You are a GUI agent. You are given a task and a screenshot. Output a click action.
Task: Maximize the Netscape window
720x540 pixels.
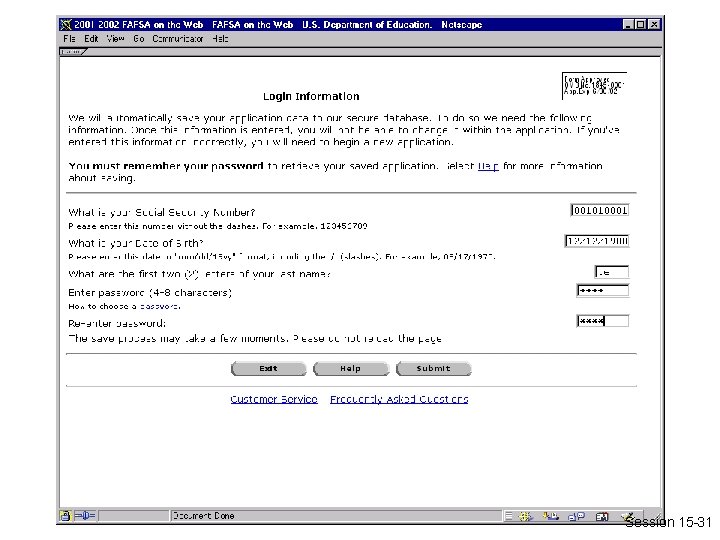[x=641, y=25]
